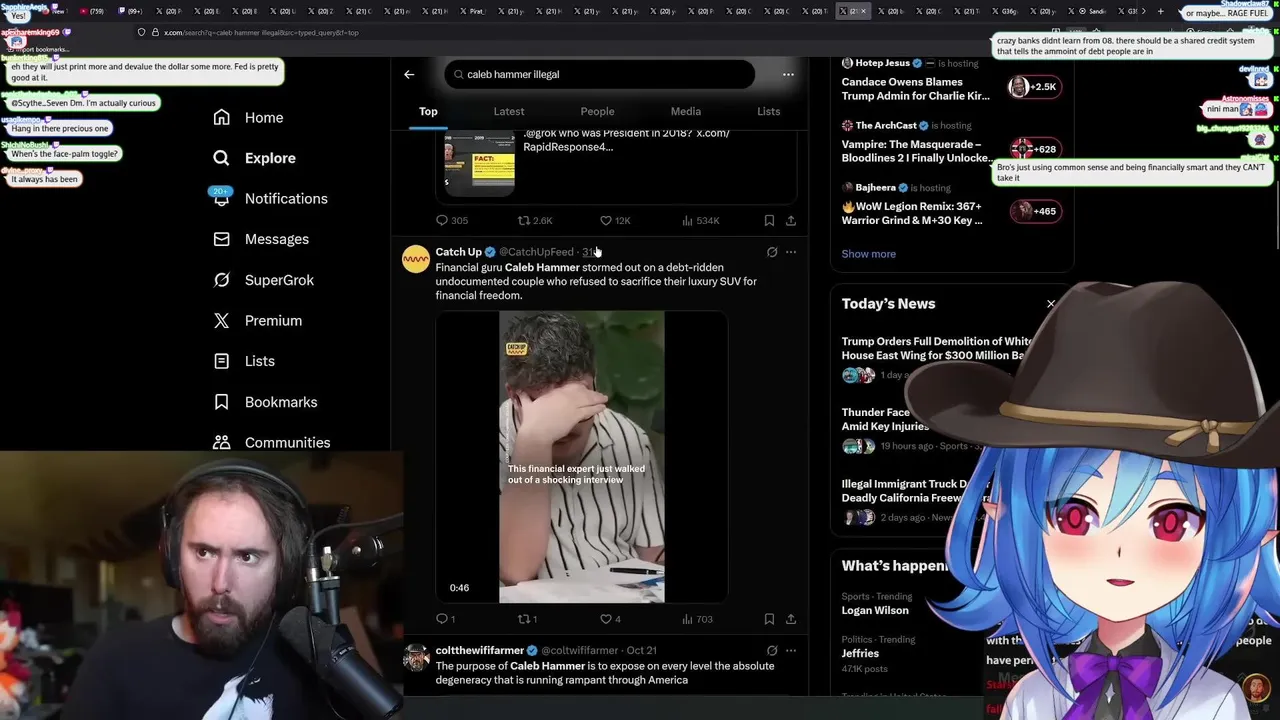Image resolution: width=1280 pixels, height=720 pixels.
Task: Click the Communities people icon
Action: pyautogui.click(x=222, y=442)
